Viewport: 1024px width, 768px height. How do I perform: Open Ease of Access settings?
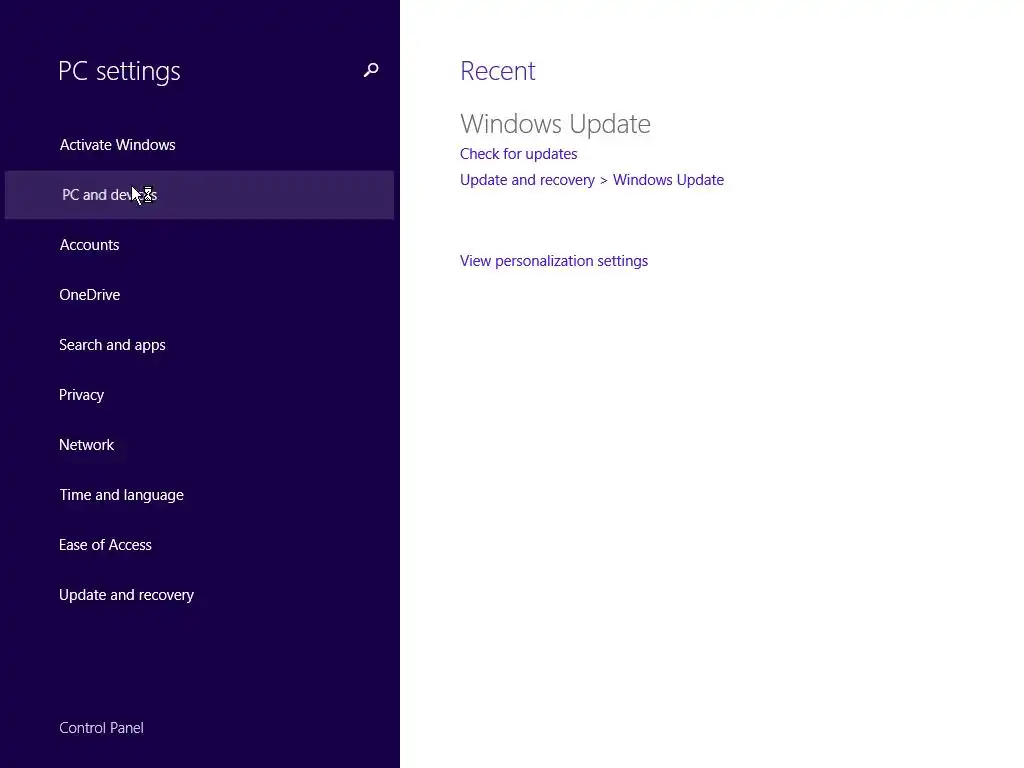pos(105,545)
